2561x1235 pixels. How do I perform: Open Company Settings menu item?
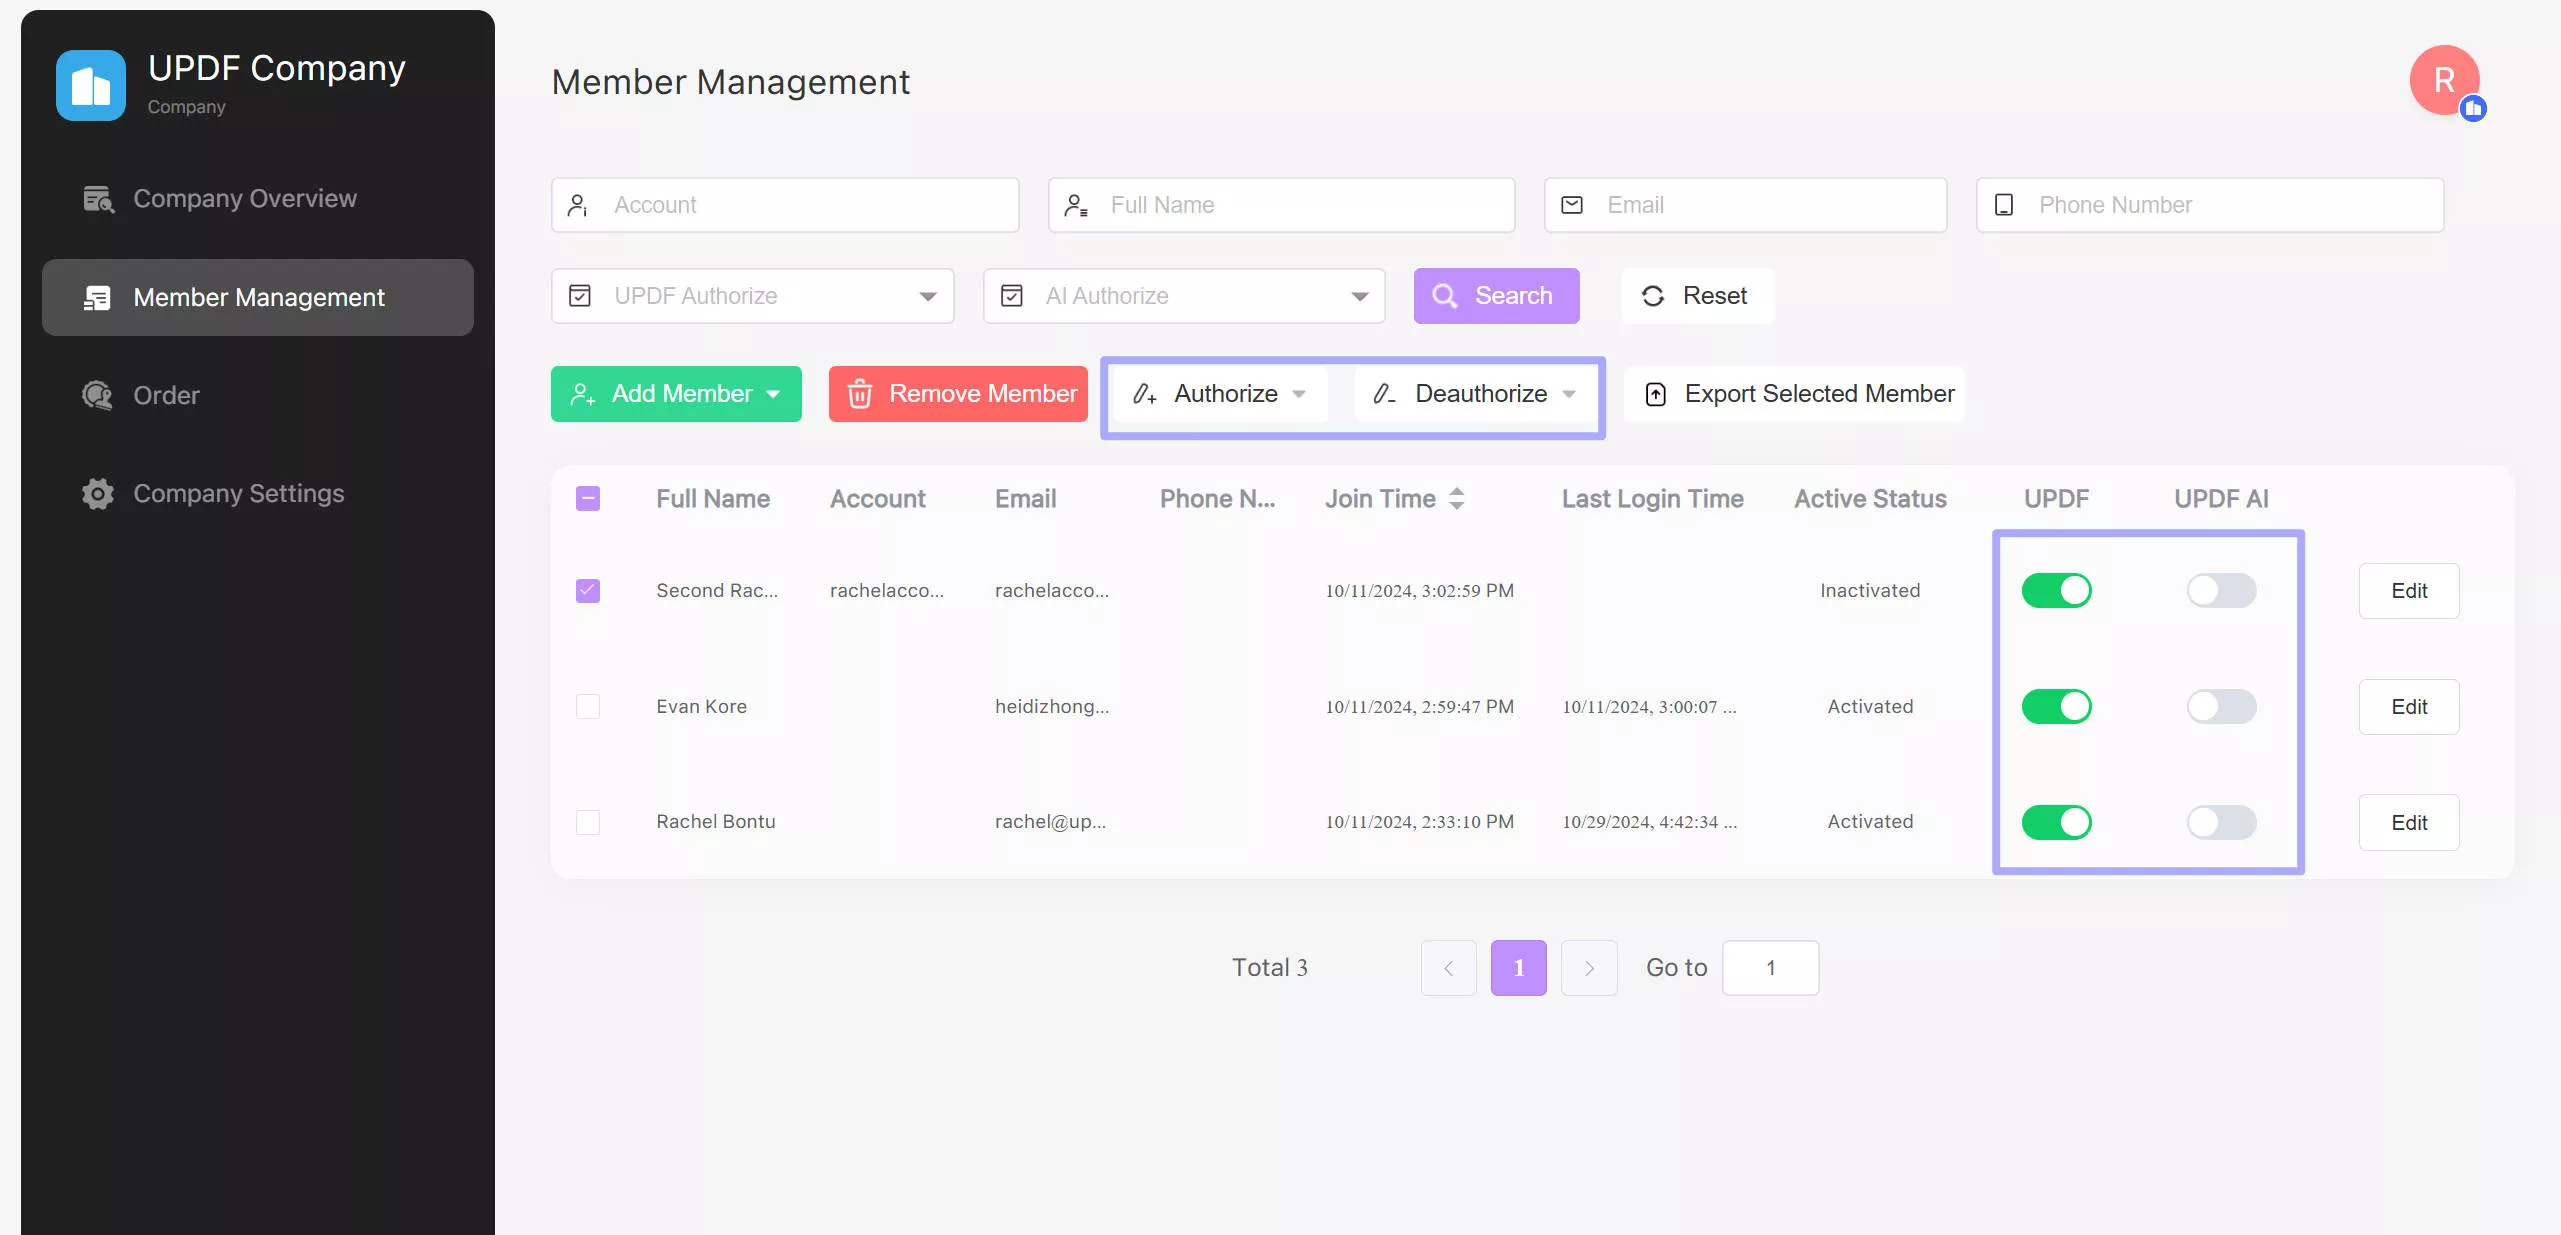[x=258, y=494]
